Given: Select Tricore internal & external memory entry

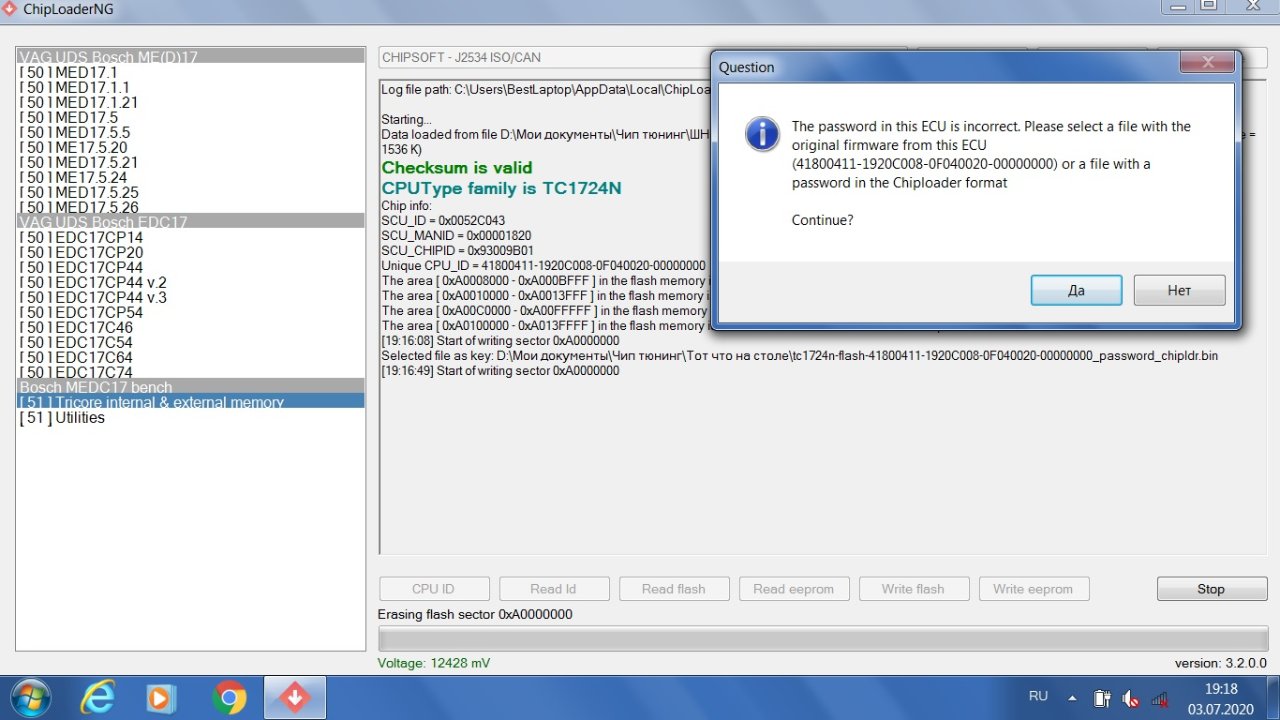Looking at the screenshot, I should [150, 402].
